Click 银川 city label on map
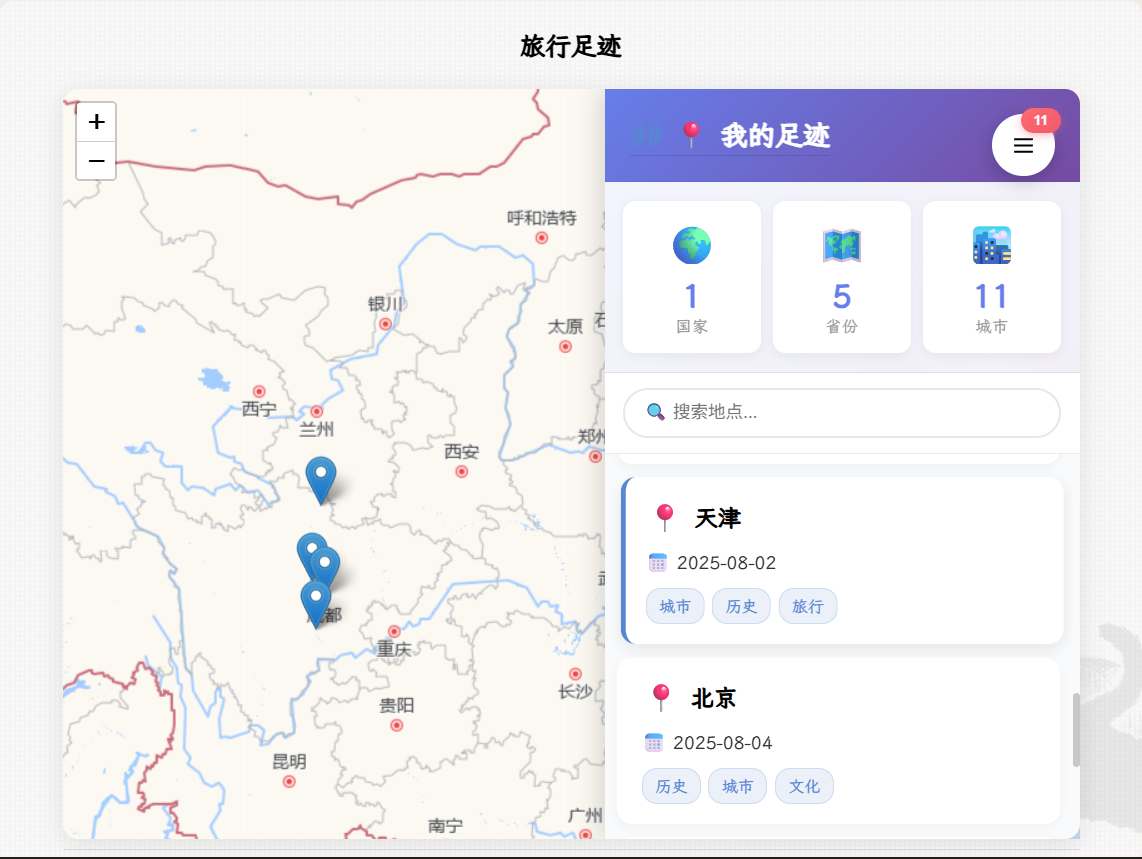The height and width of the screenshot is (859, 1142). click(x=385, y=303)
